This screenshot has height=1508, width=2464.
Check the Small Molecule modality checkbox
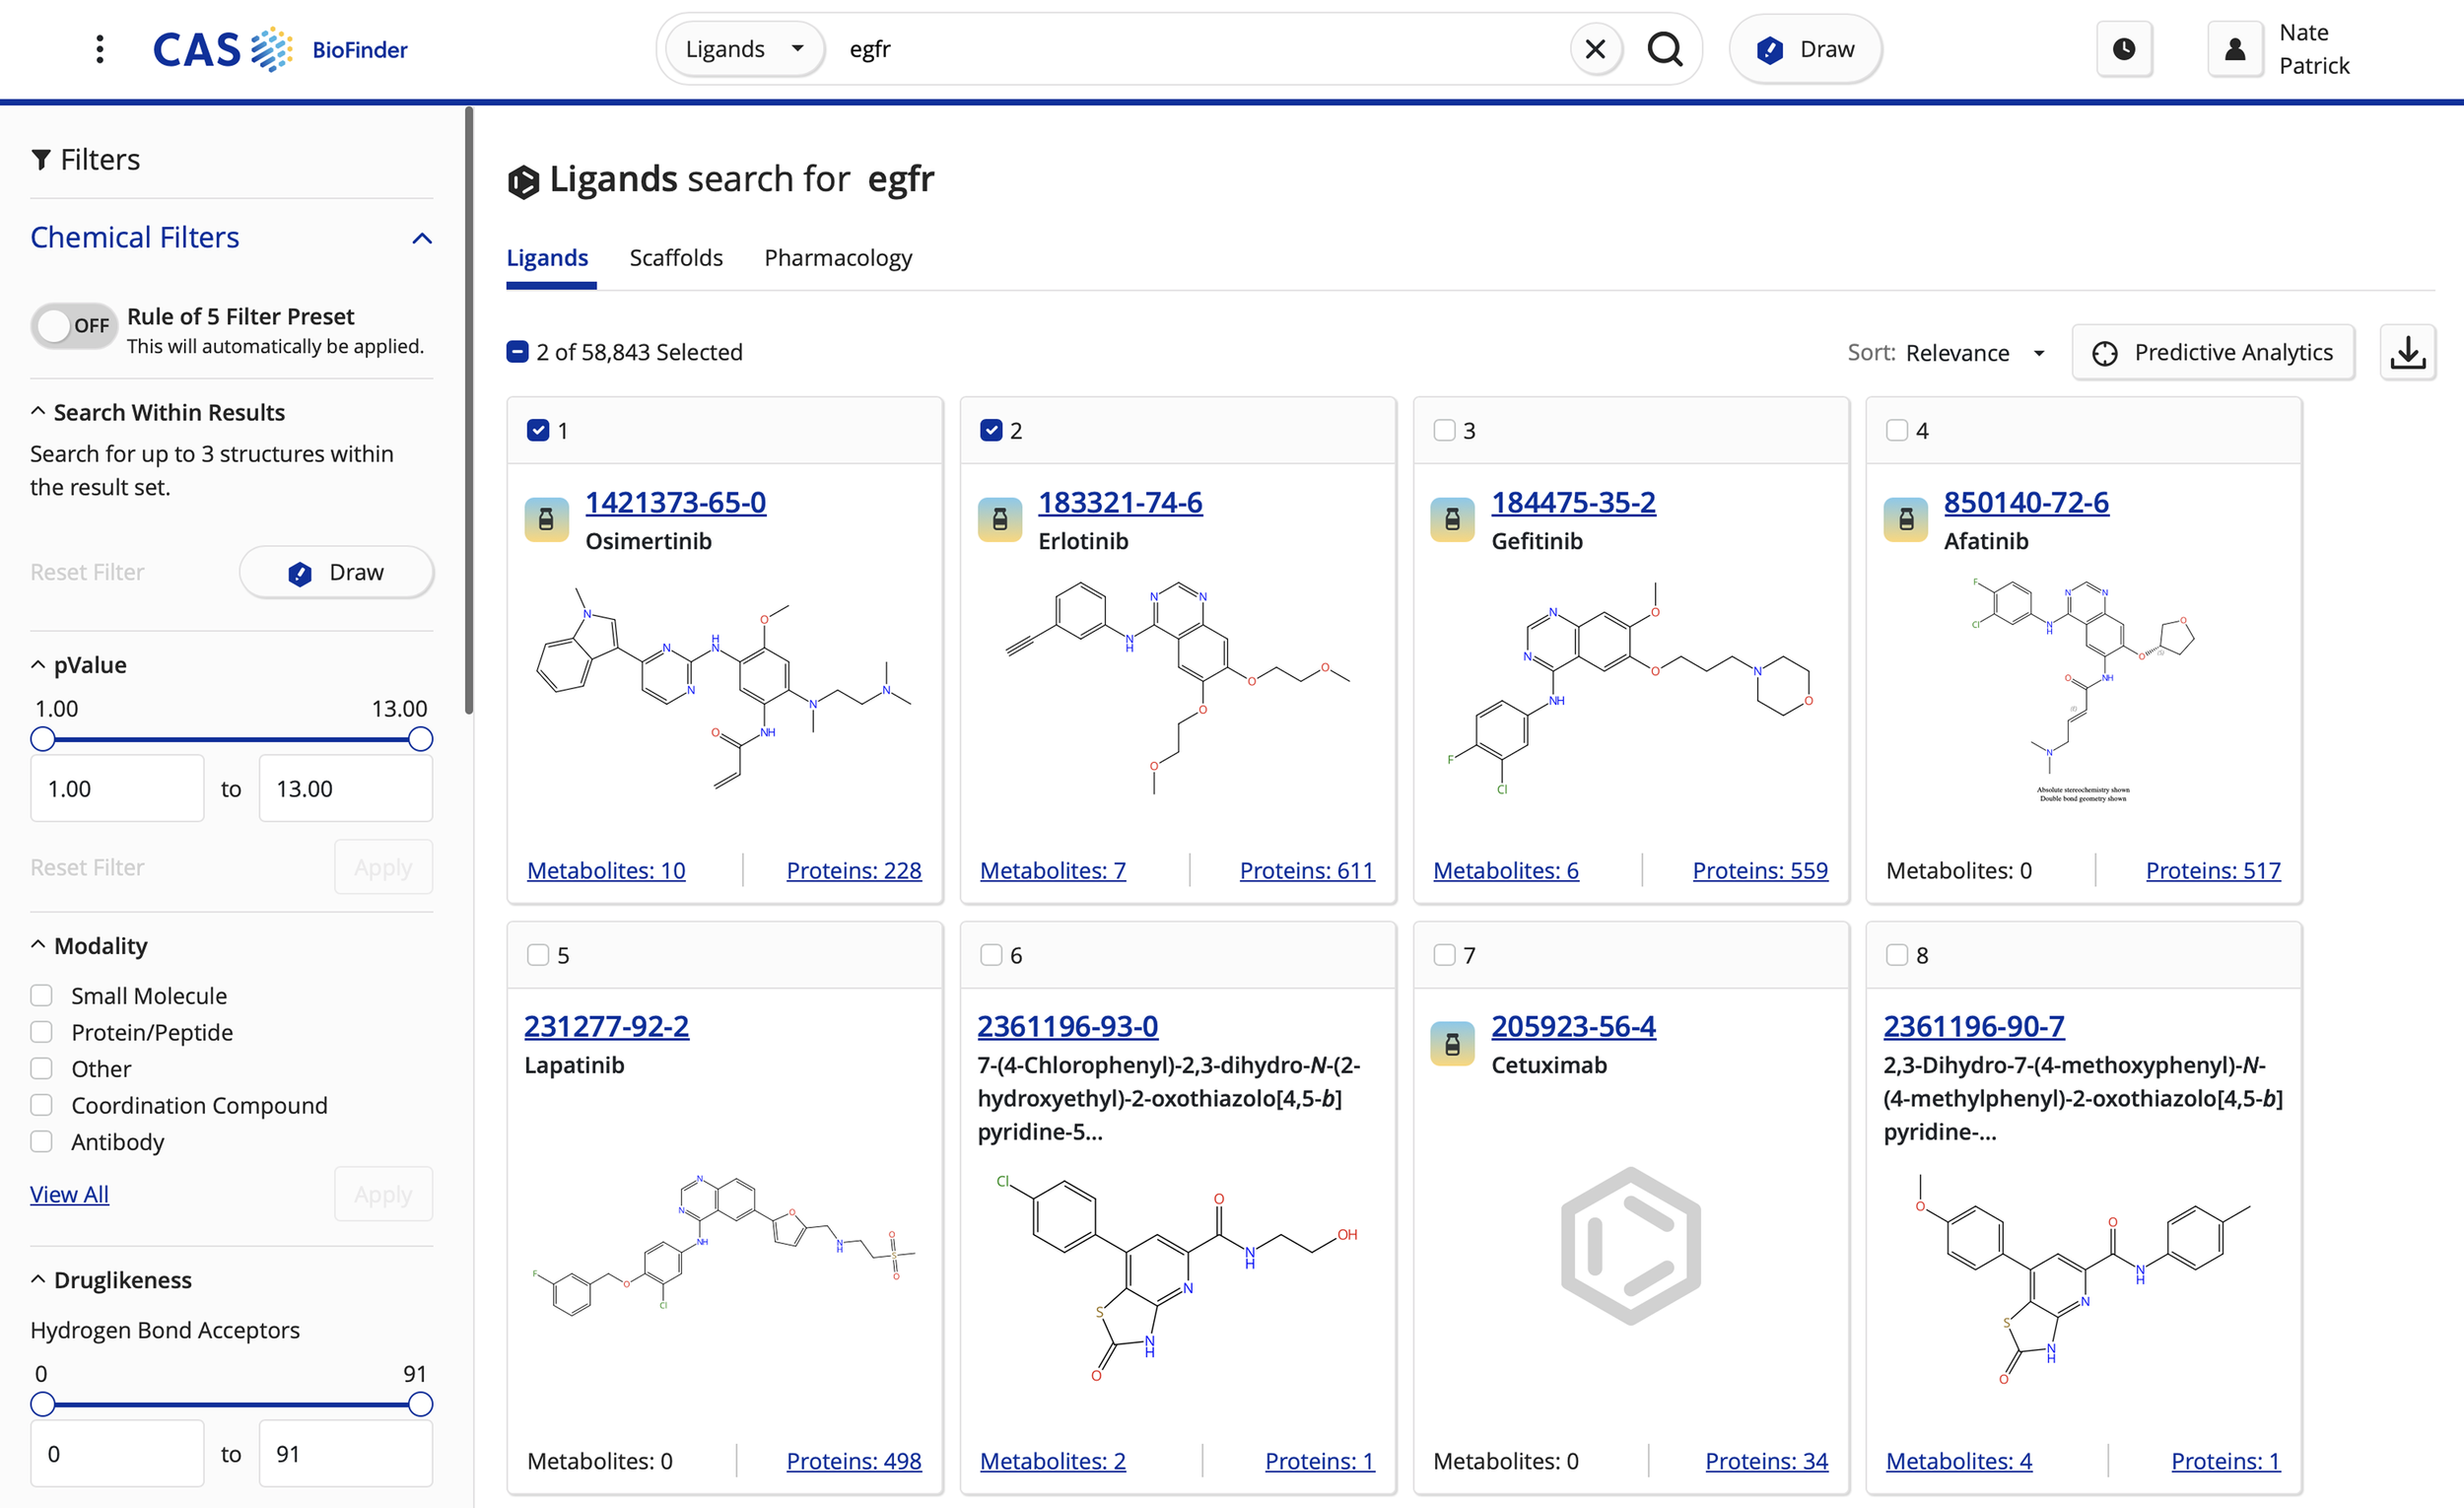41,995
